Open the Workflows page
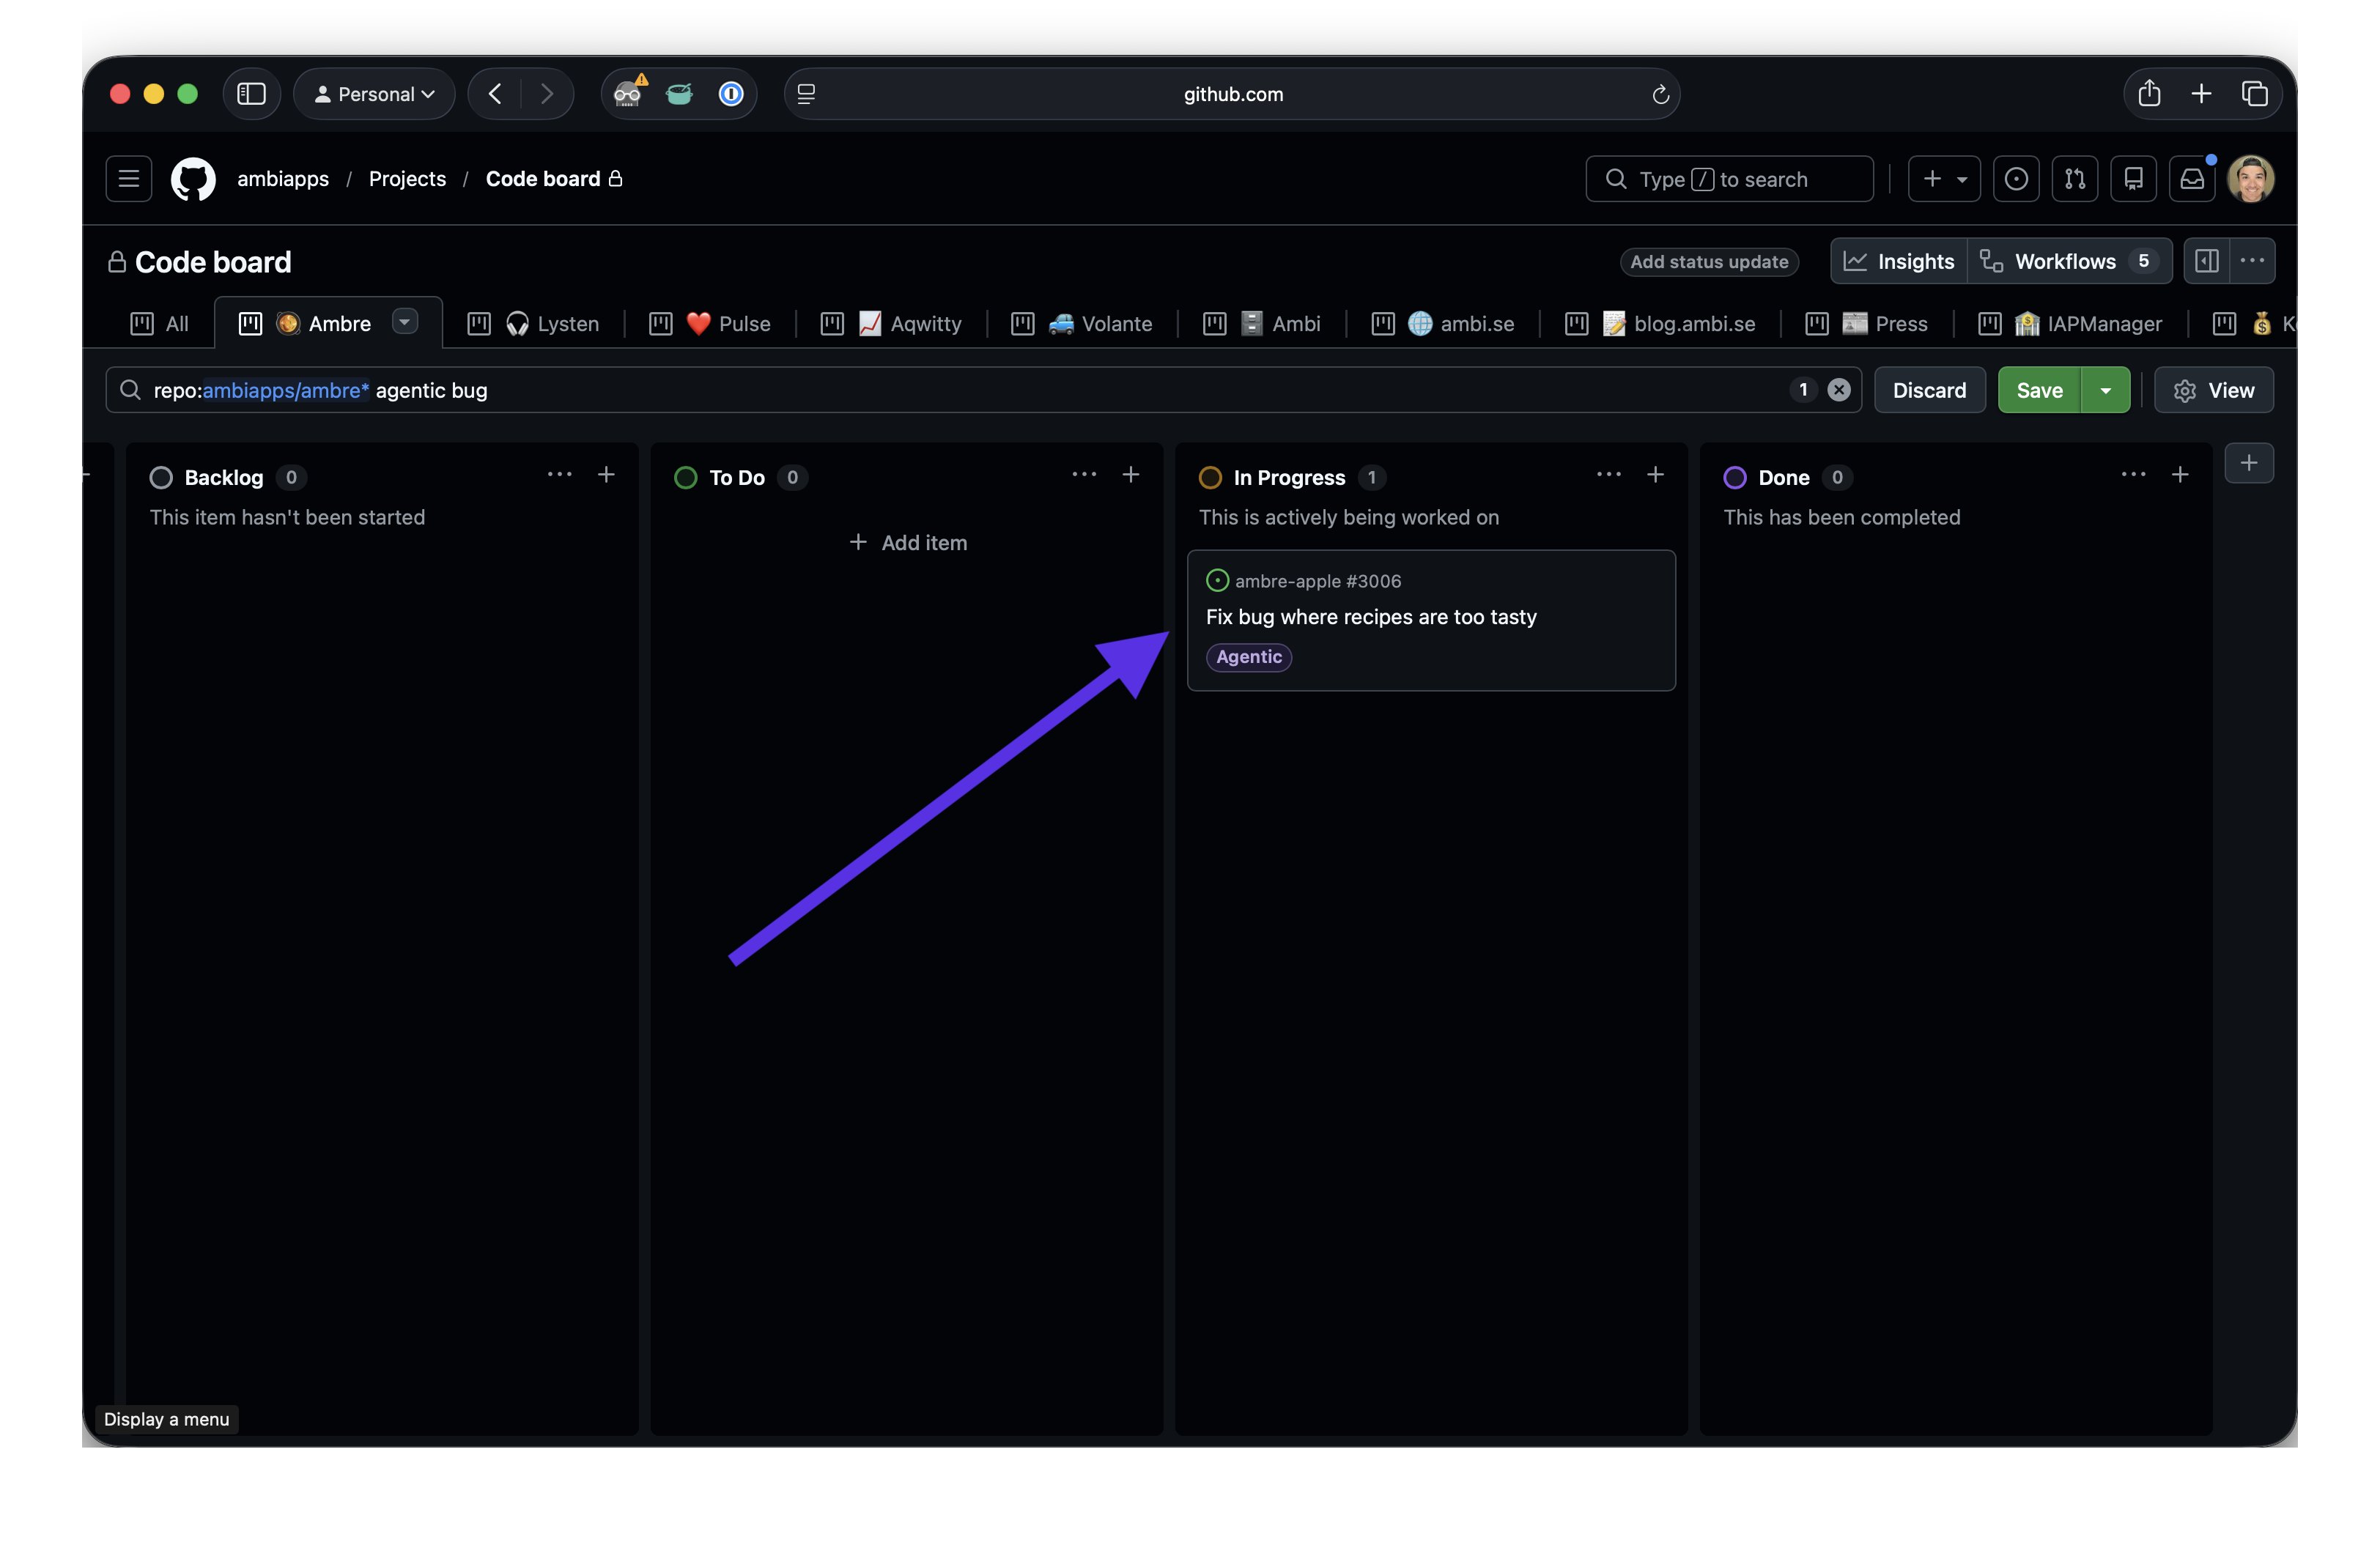This screenshot has height=1556, width=2380. tap(2066, 261)
